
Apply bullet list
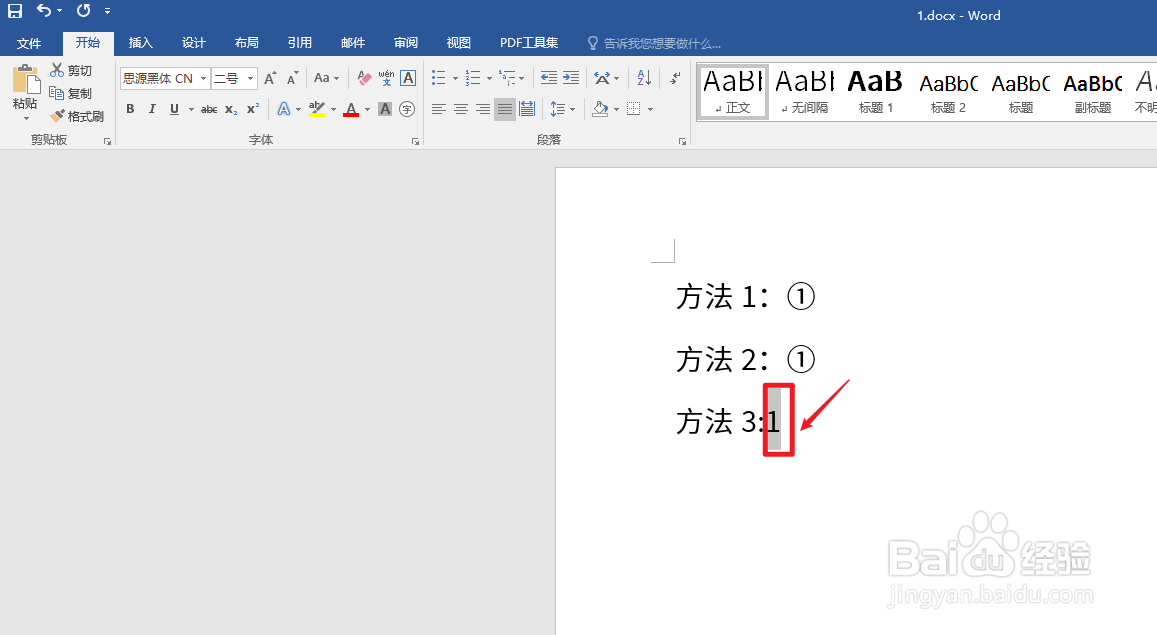pos(439,78)
